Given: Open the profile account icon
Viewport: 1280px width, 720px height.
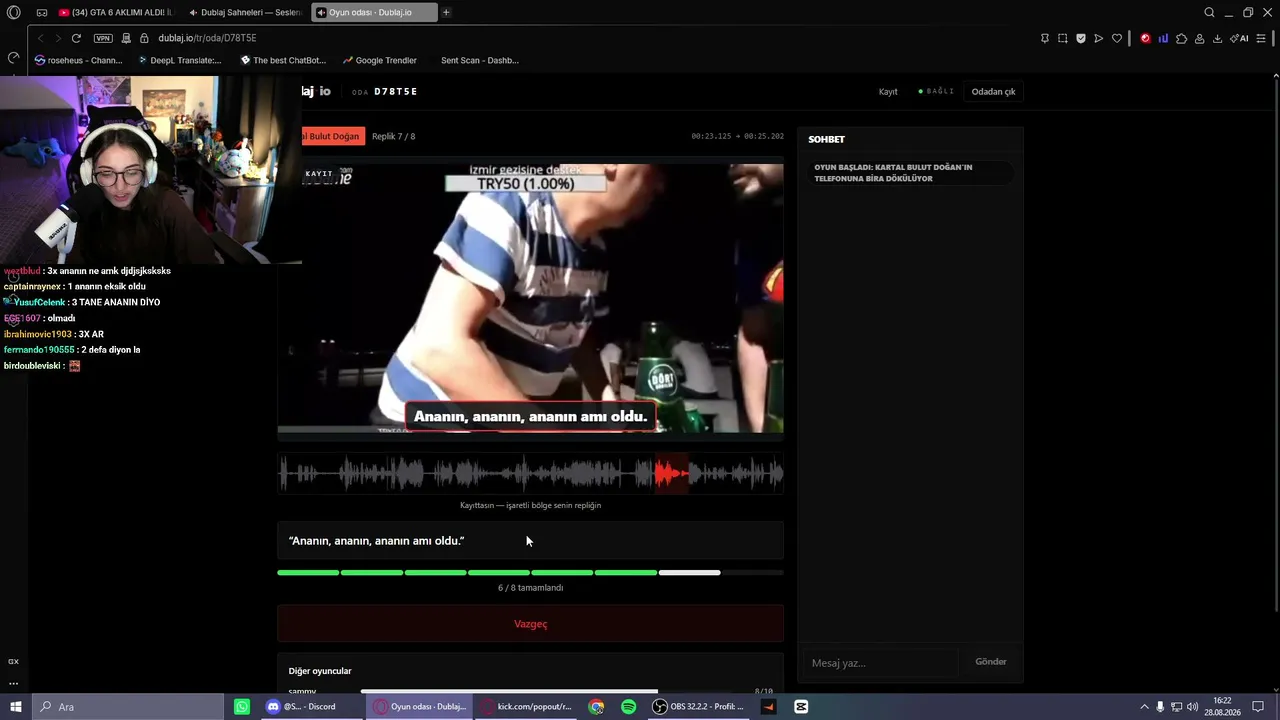Looking at the screenshot, I should pyautogui.click(x=1200, y=38).
